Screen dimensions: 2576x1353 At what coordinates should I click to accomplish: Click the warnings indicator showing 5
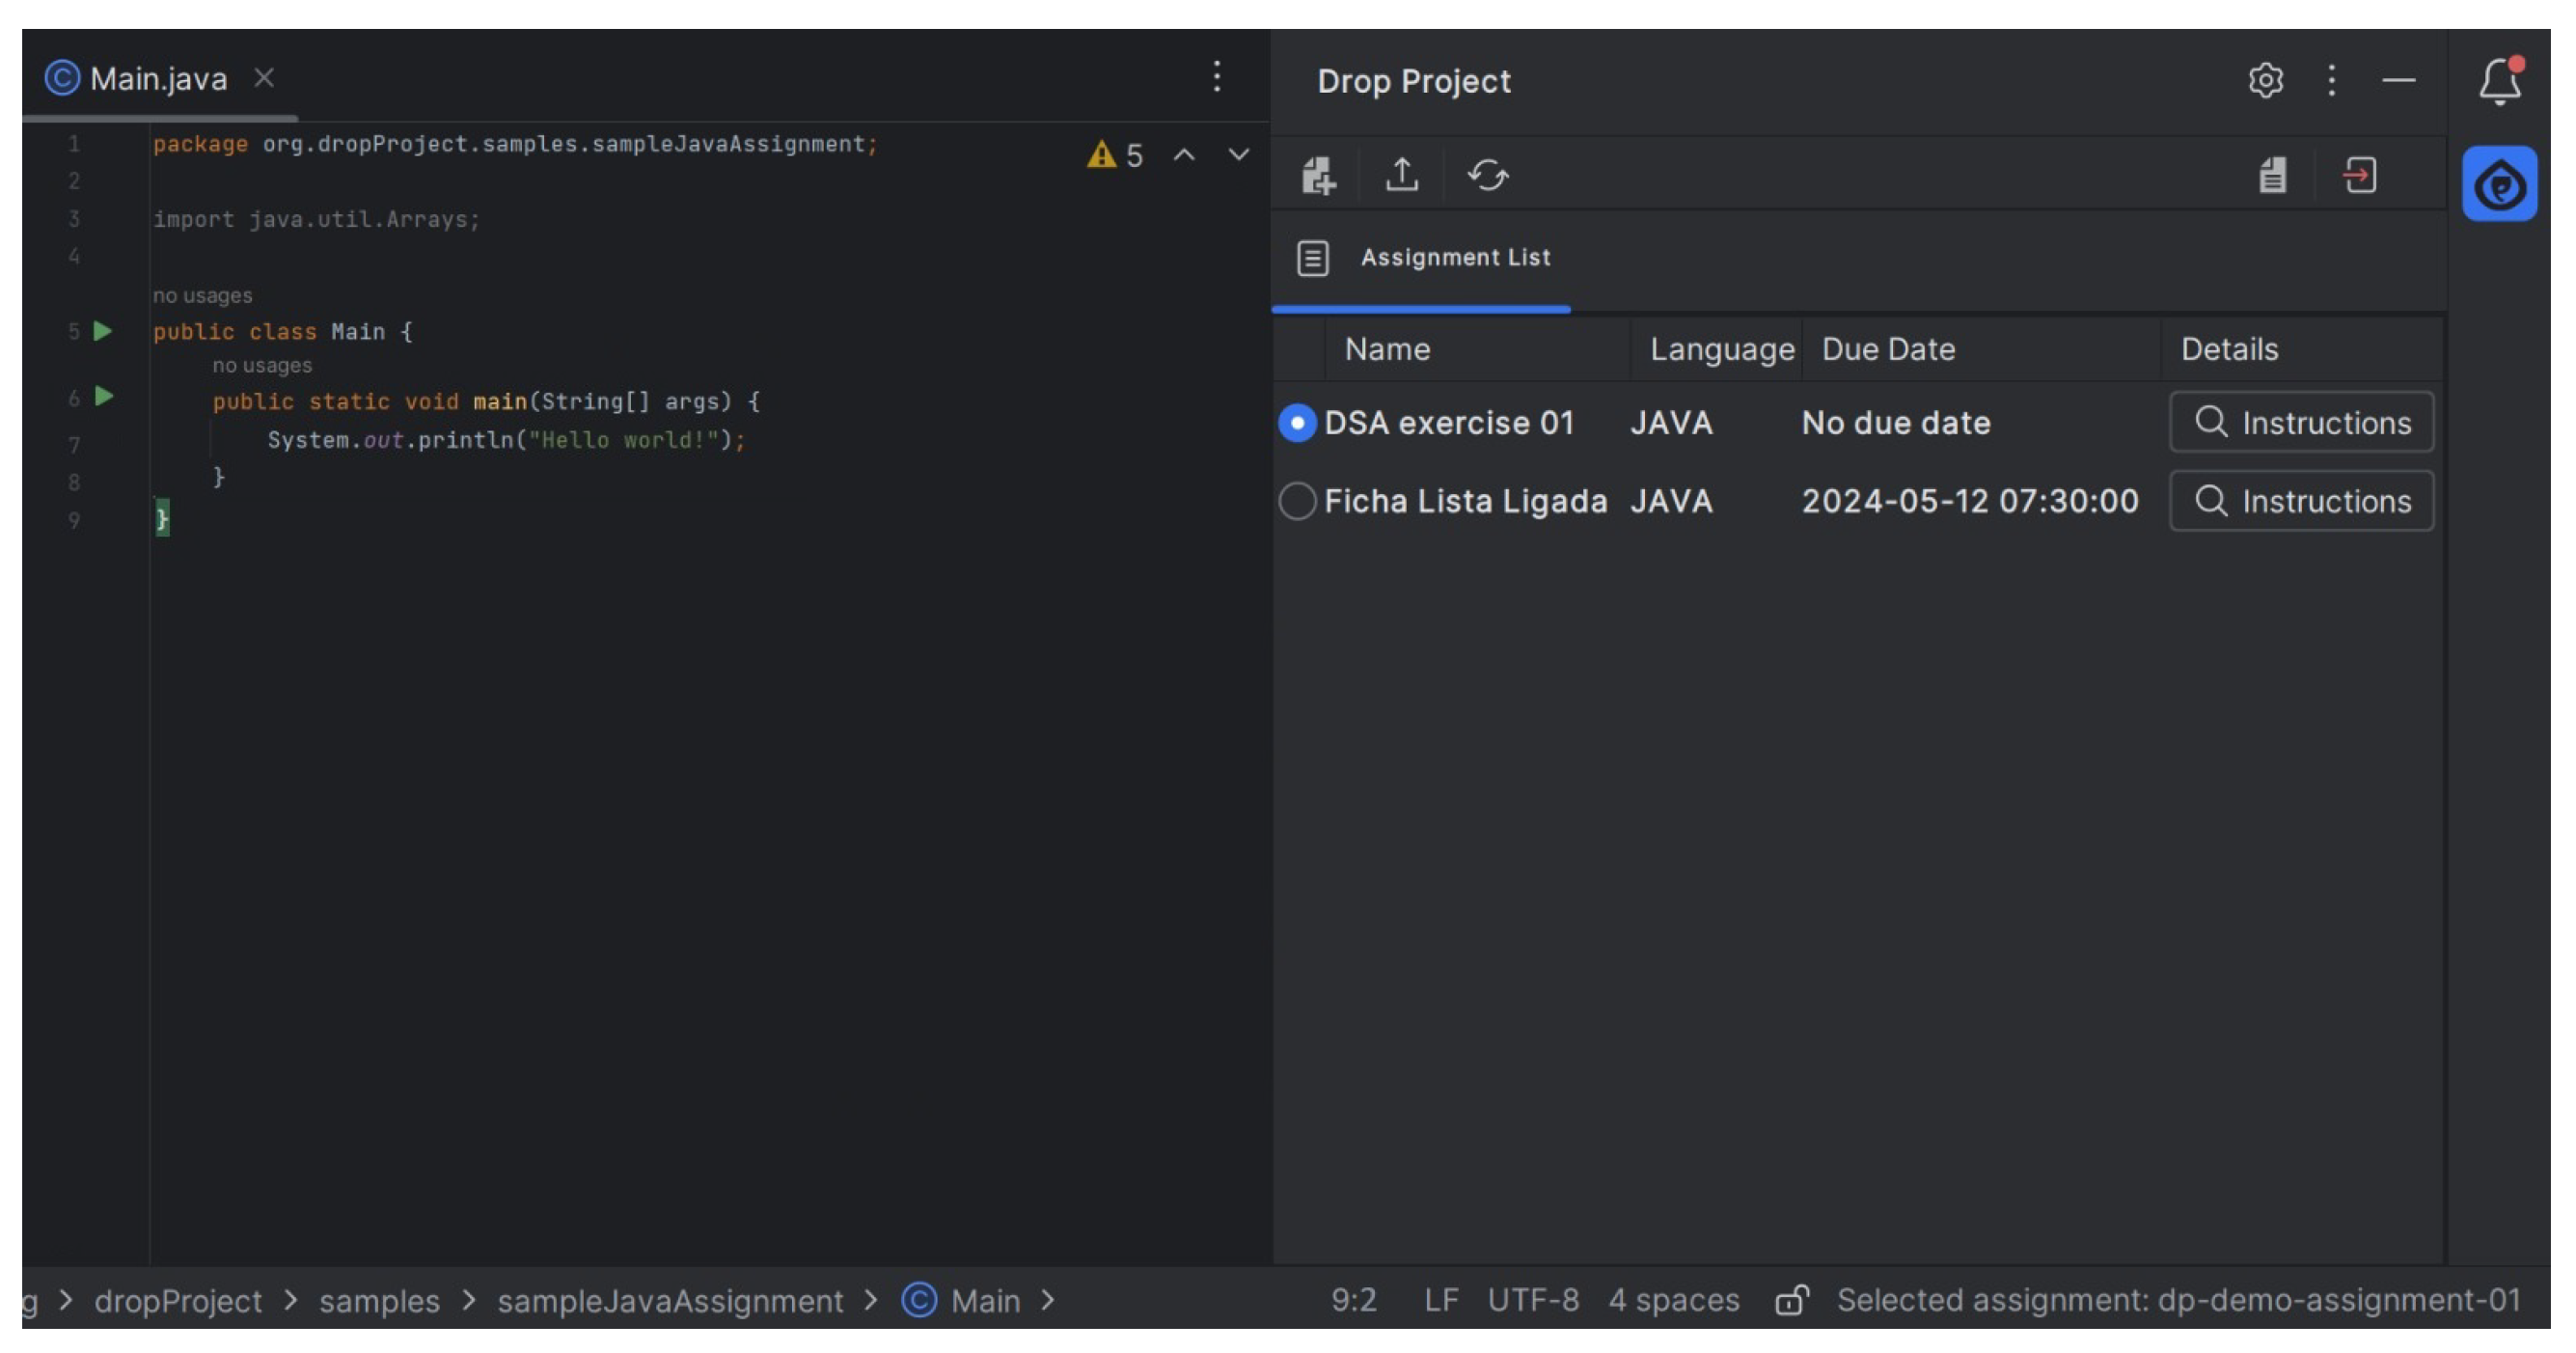pos(1114,155)
